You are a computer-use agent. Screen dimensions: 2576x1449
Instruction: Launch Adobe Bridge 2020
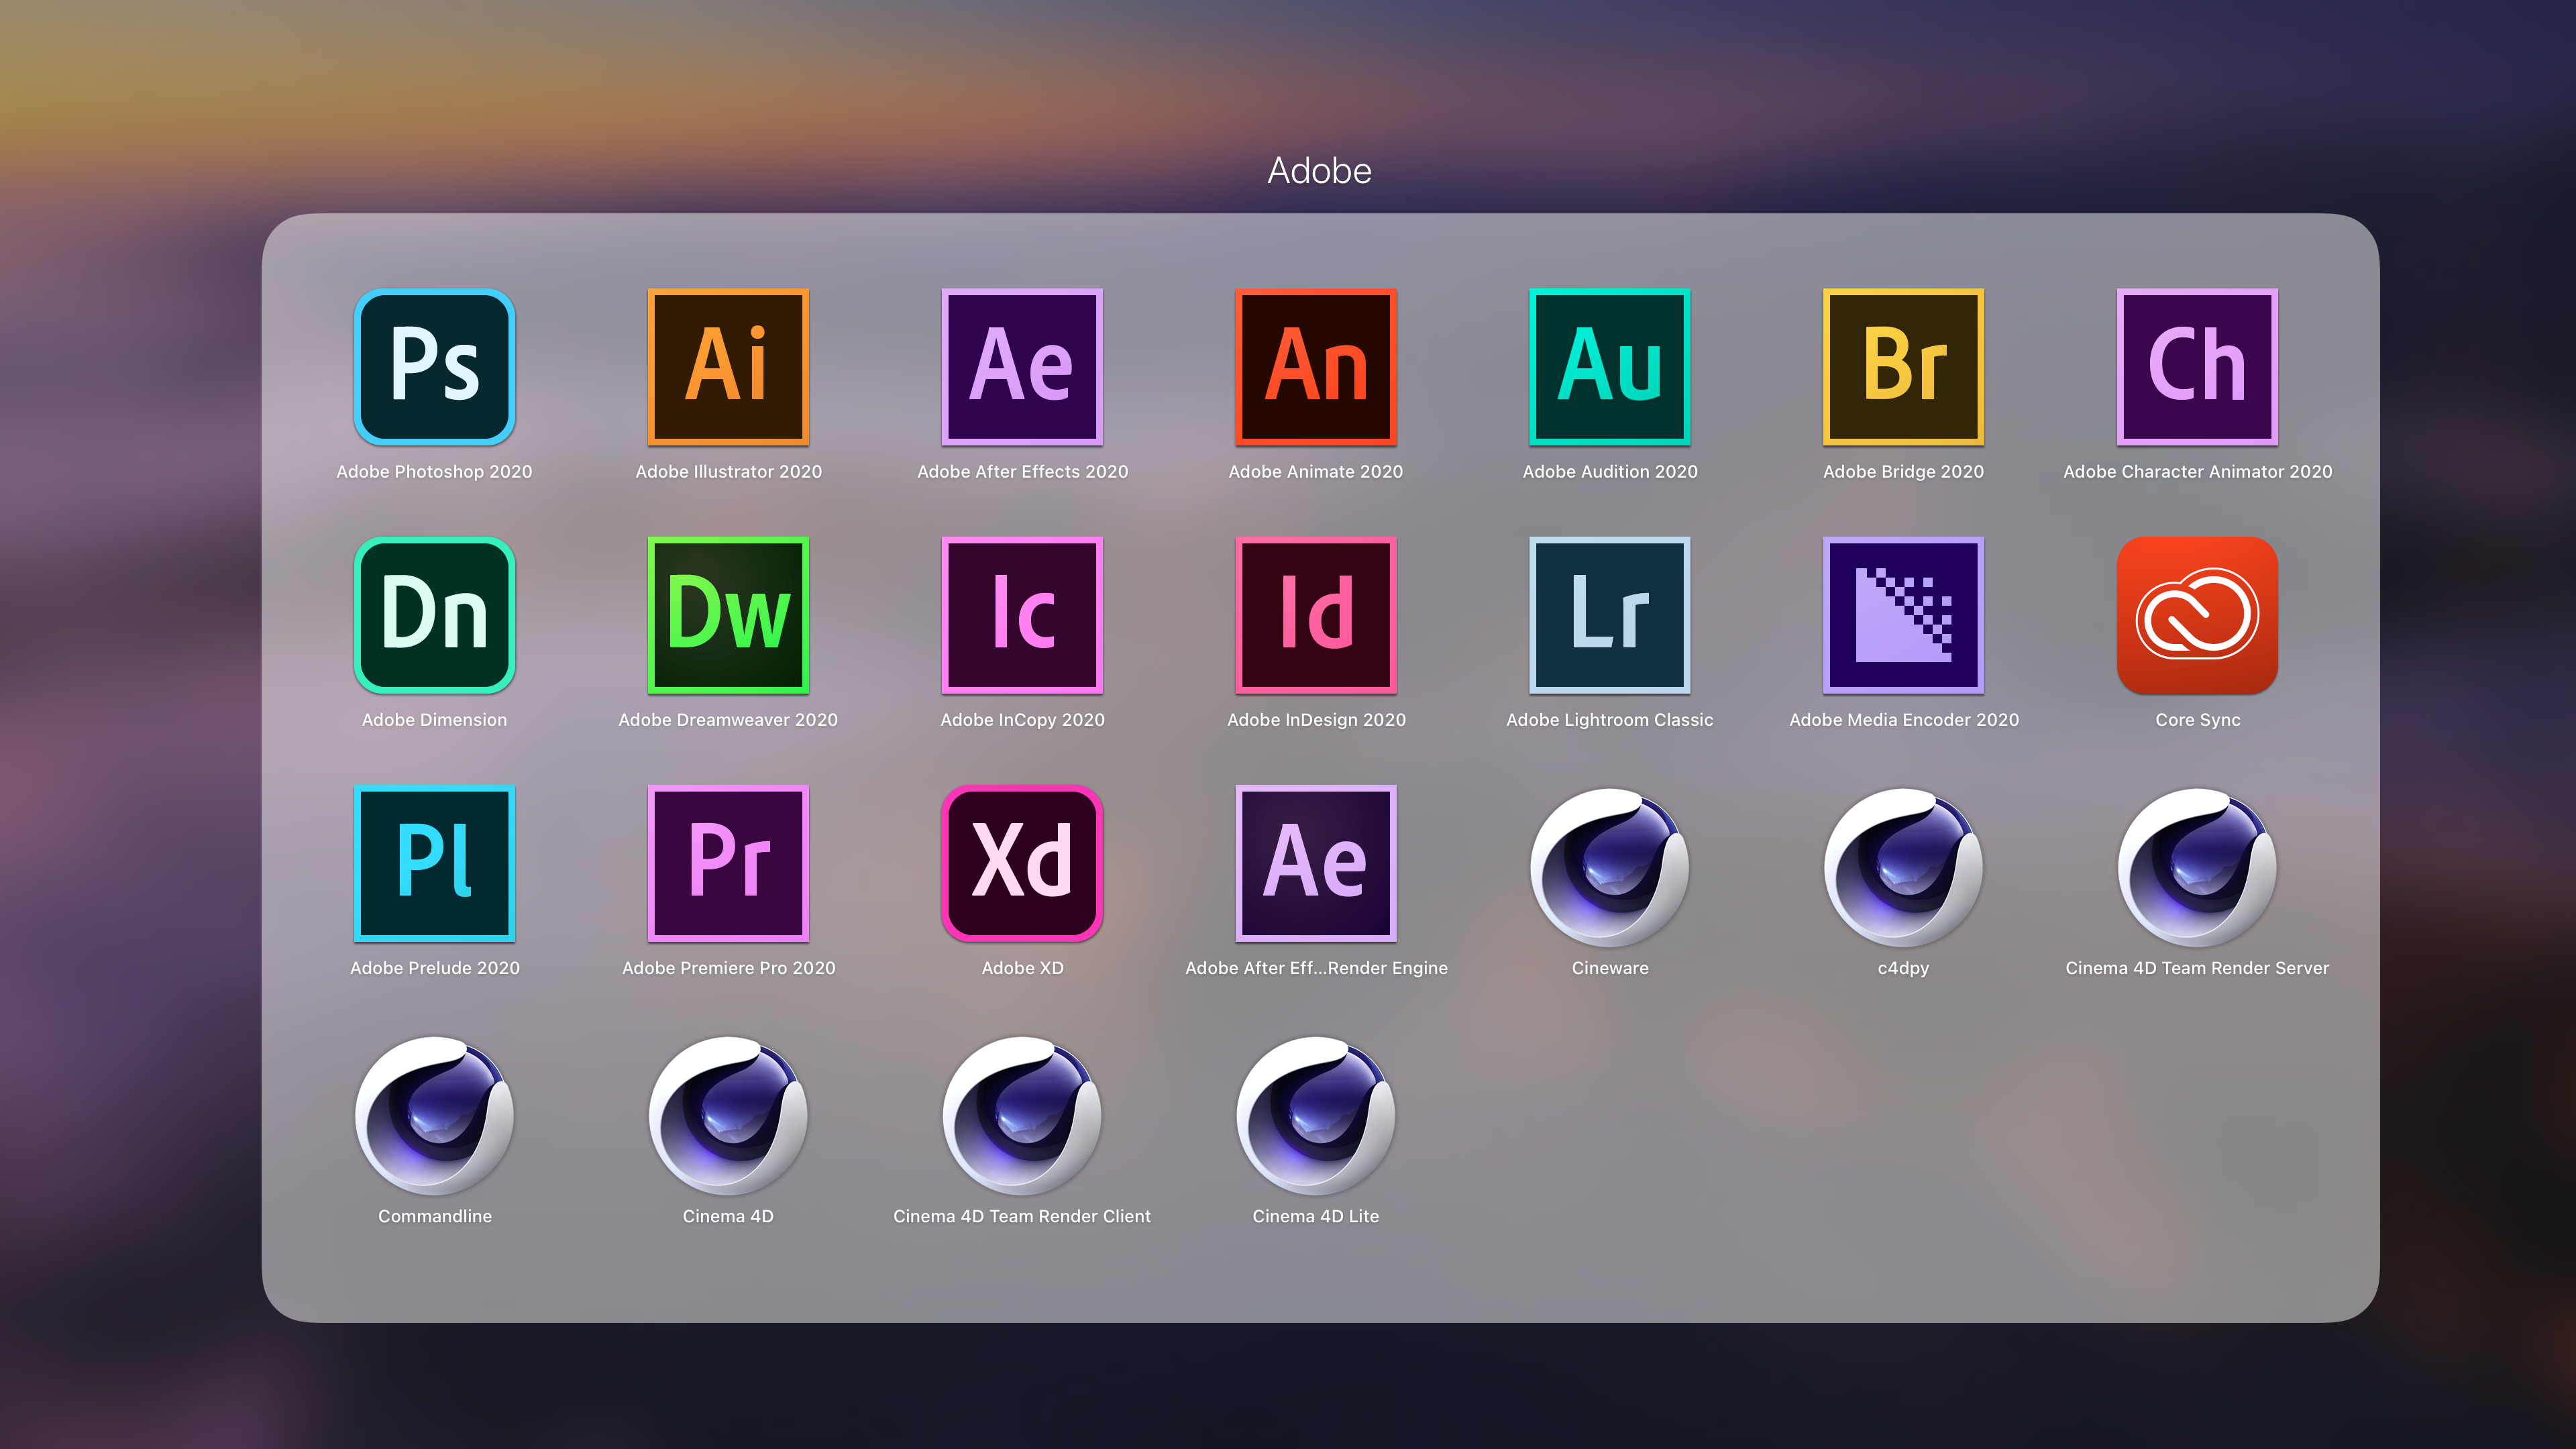1903,365
